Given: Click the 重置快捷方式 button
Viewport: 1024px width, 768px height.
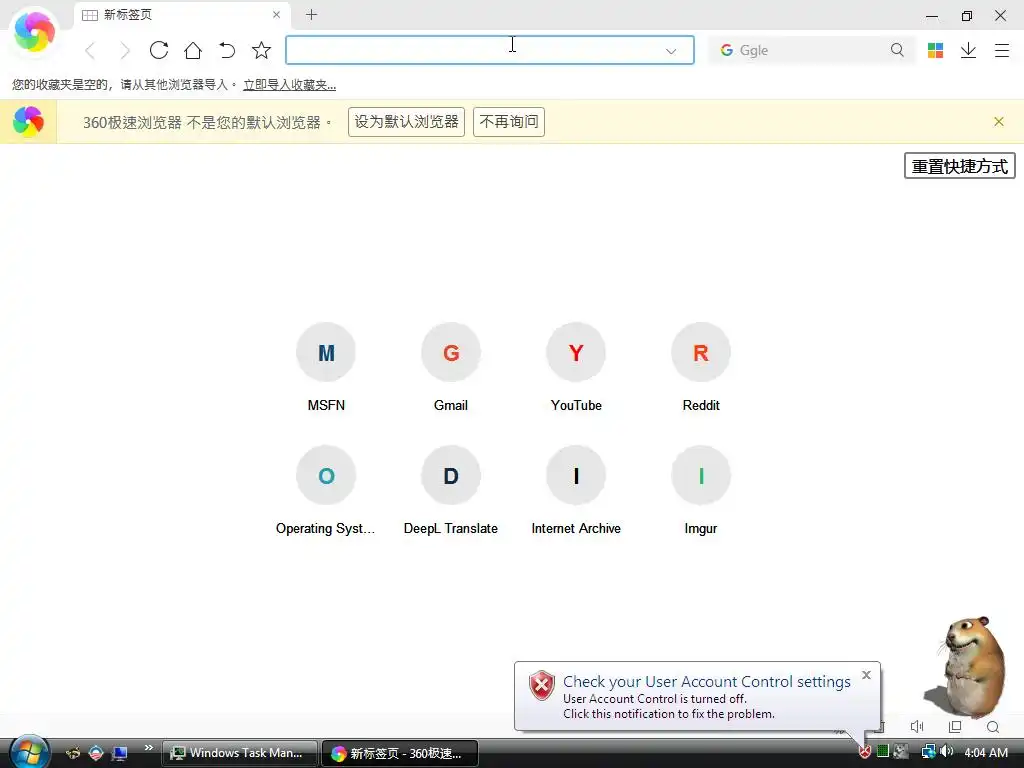Looking at the screenshot, I should [959, 166].
